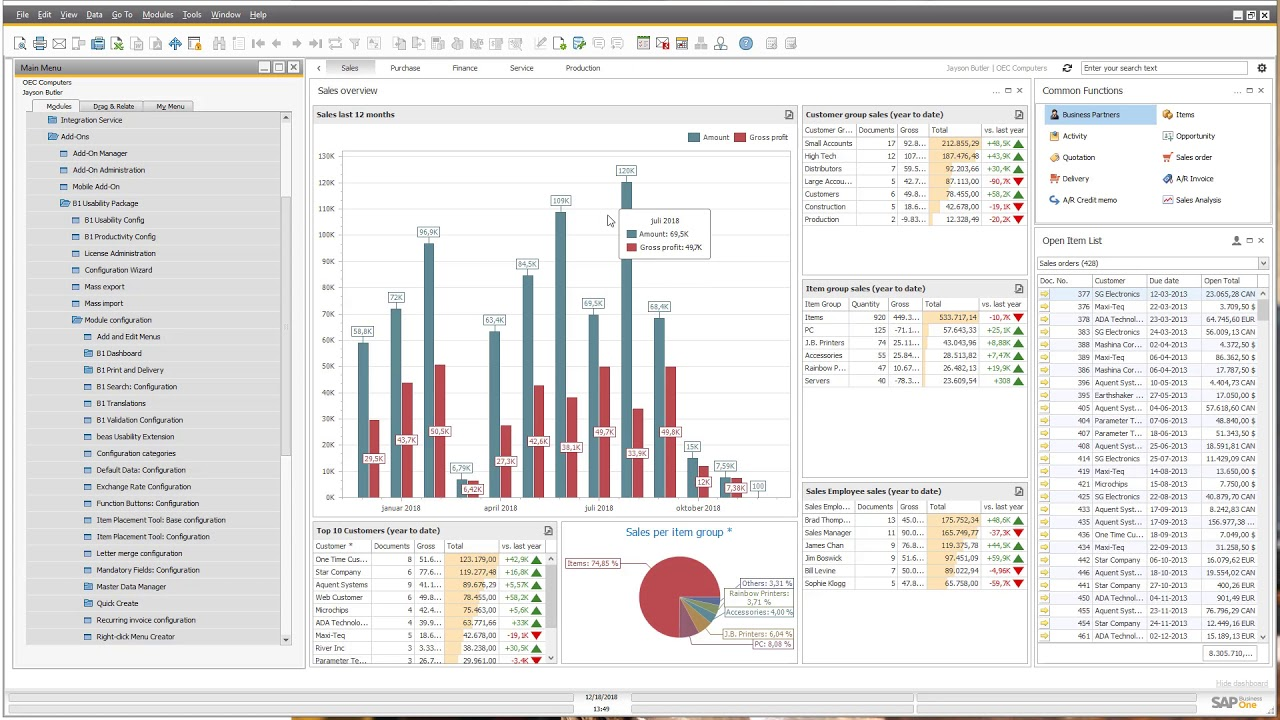This screenshot has height=720, width=1280.
Task: Toggle the Gross profit series in legend
Action: pyautogui.click(x=761, y=137)
